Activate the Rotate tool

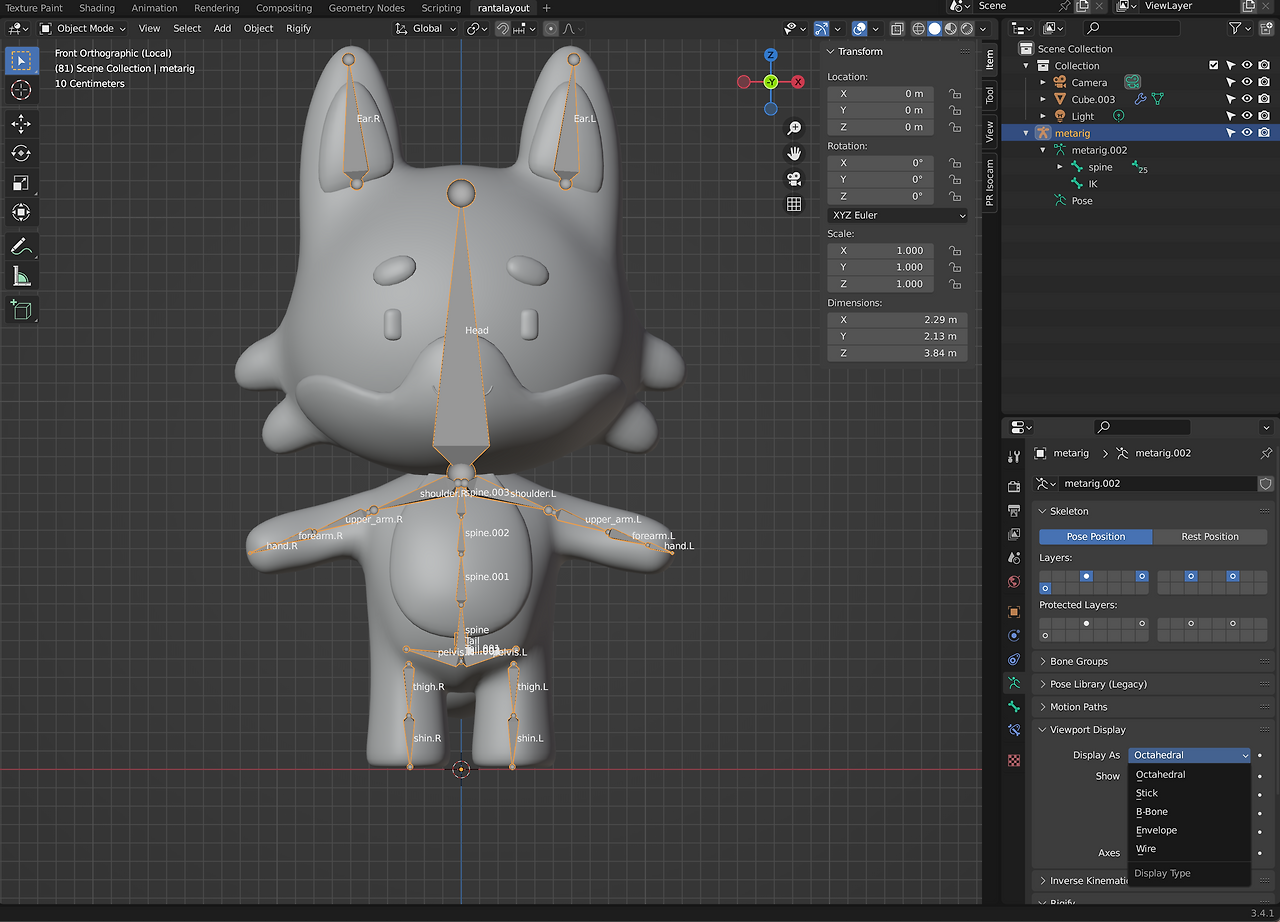click(21, 153)
